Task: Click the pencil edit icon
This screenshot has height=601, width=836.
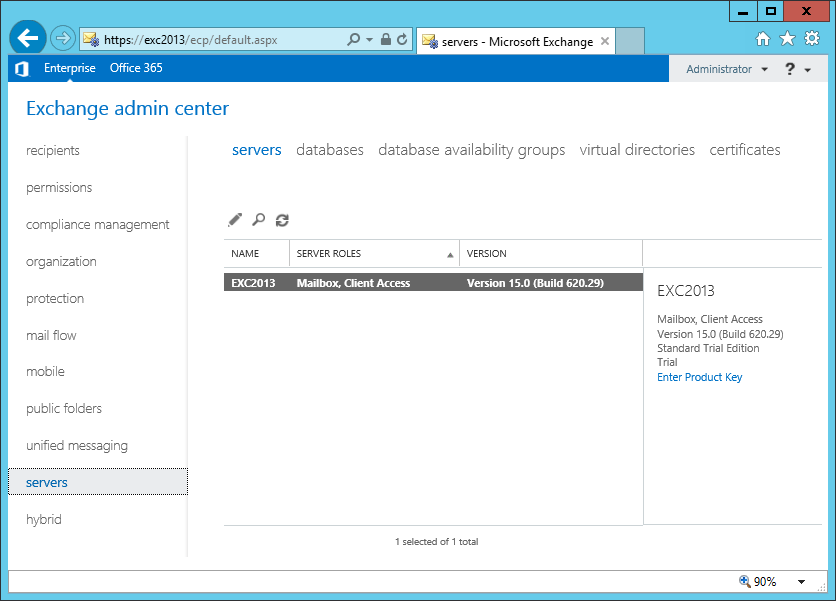Action: tap(235, 220)
